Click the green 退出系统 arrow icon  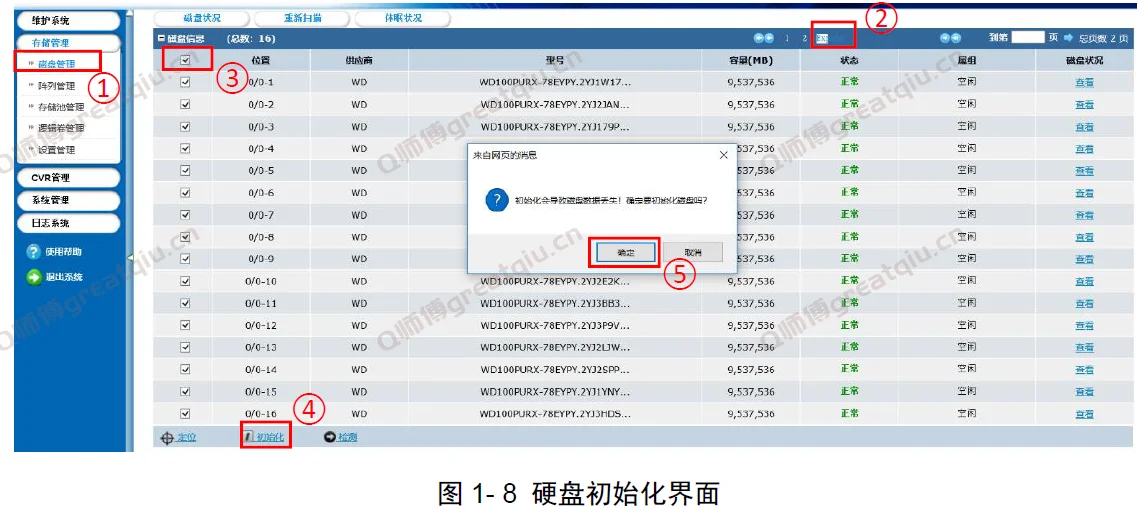pyautogui.click(x=33, y=277)
